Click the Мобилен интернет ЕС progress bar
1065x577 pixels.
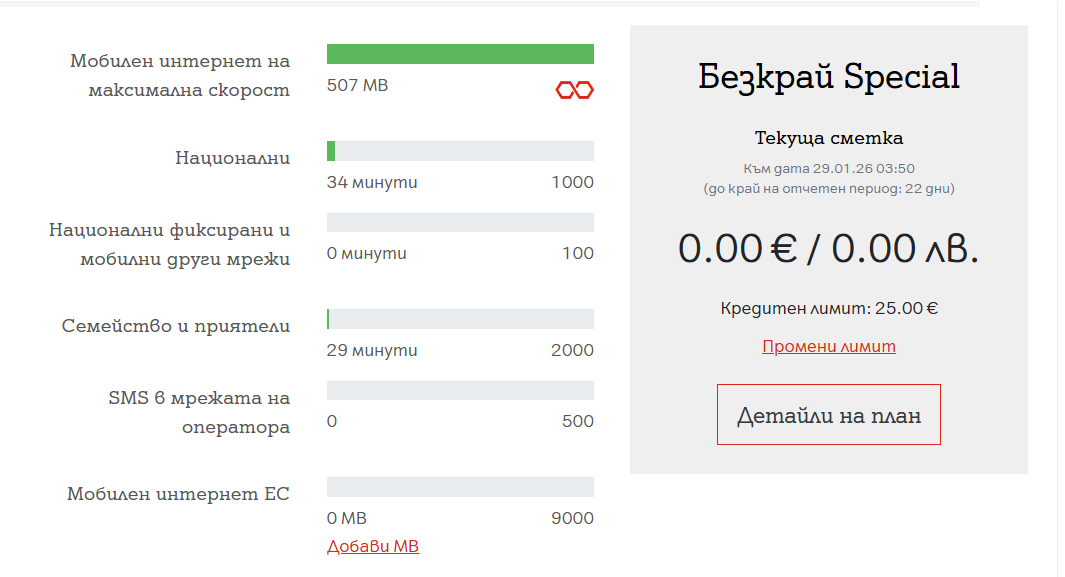coord(460,487)
